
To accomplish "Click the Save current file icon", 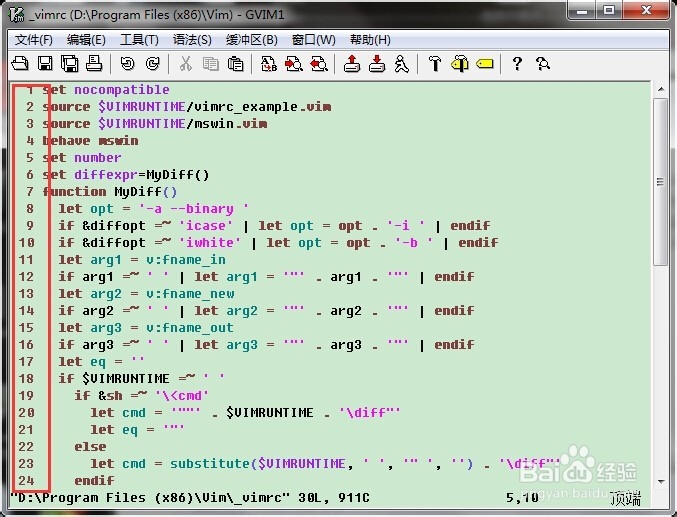I will pos(45,63).
